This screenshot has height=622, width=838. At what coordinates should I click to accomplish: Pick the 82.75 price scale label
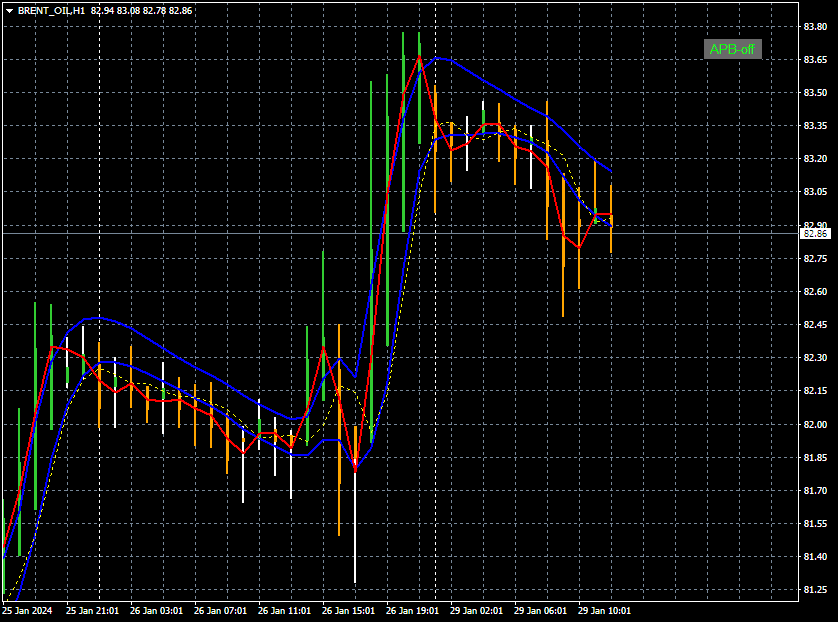(816, 259)
